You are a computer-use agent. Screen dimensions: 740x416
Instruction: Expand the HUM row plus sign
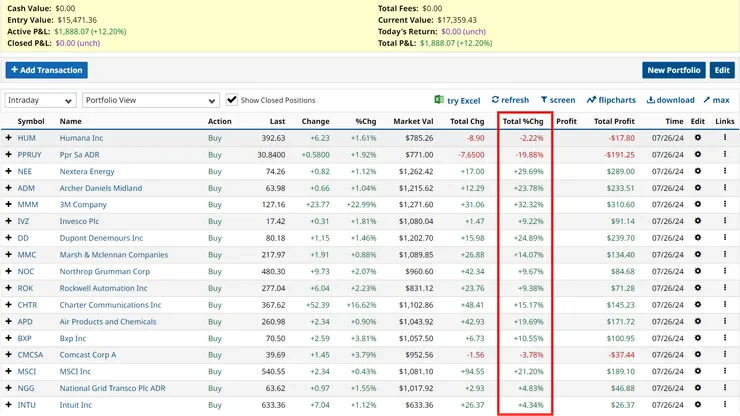click(x=9, y=138)
